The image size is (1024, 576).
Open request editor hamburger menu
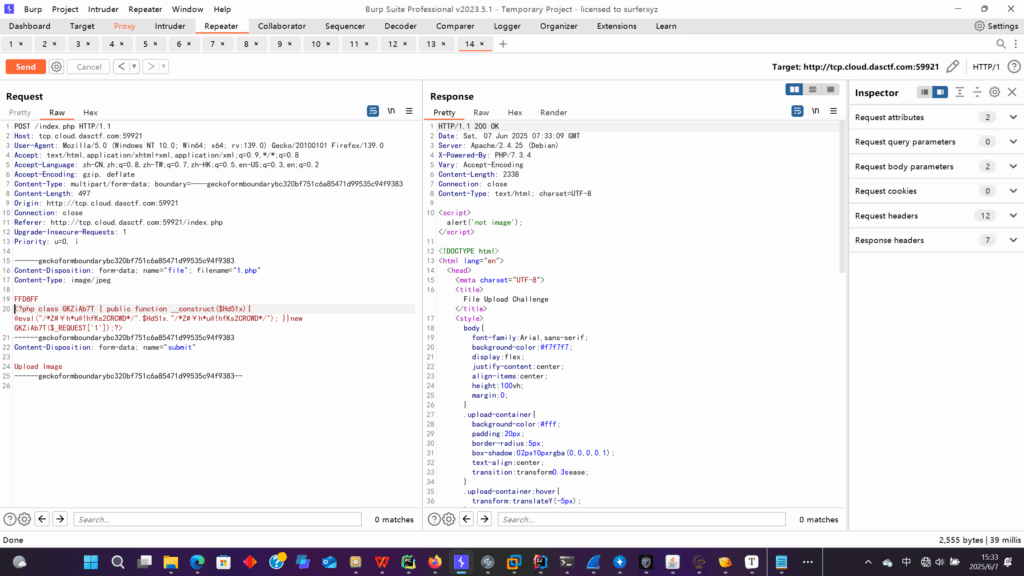click(409, 111)
